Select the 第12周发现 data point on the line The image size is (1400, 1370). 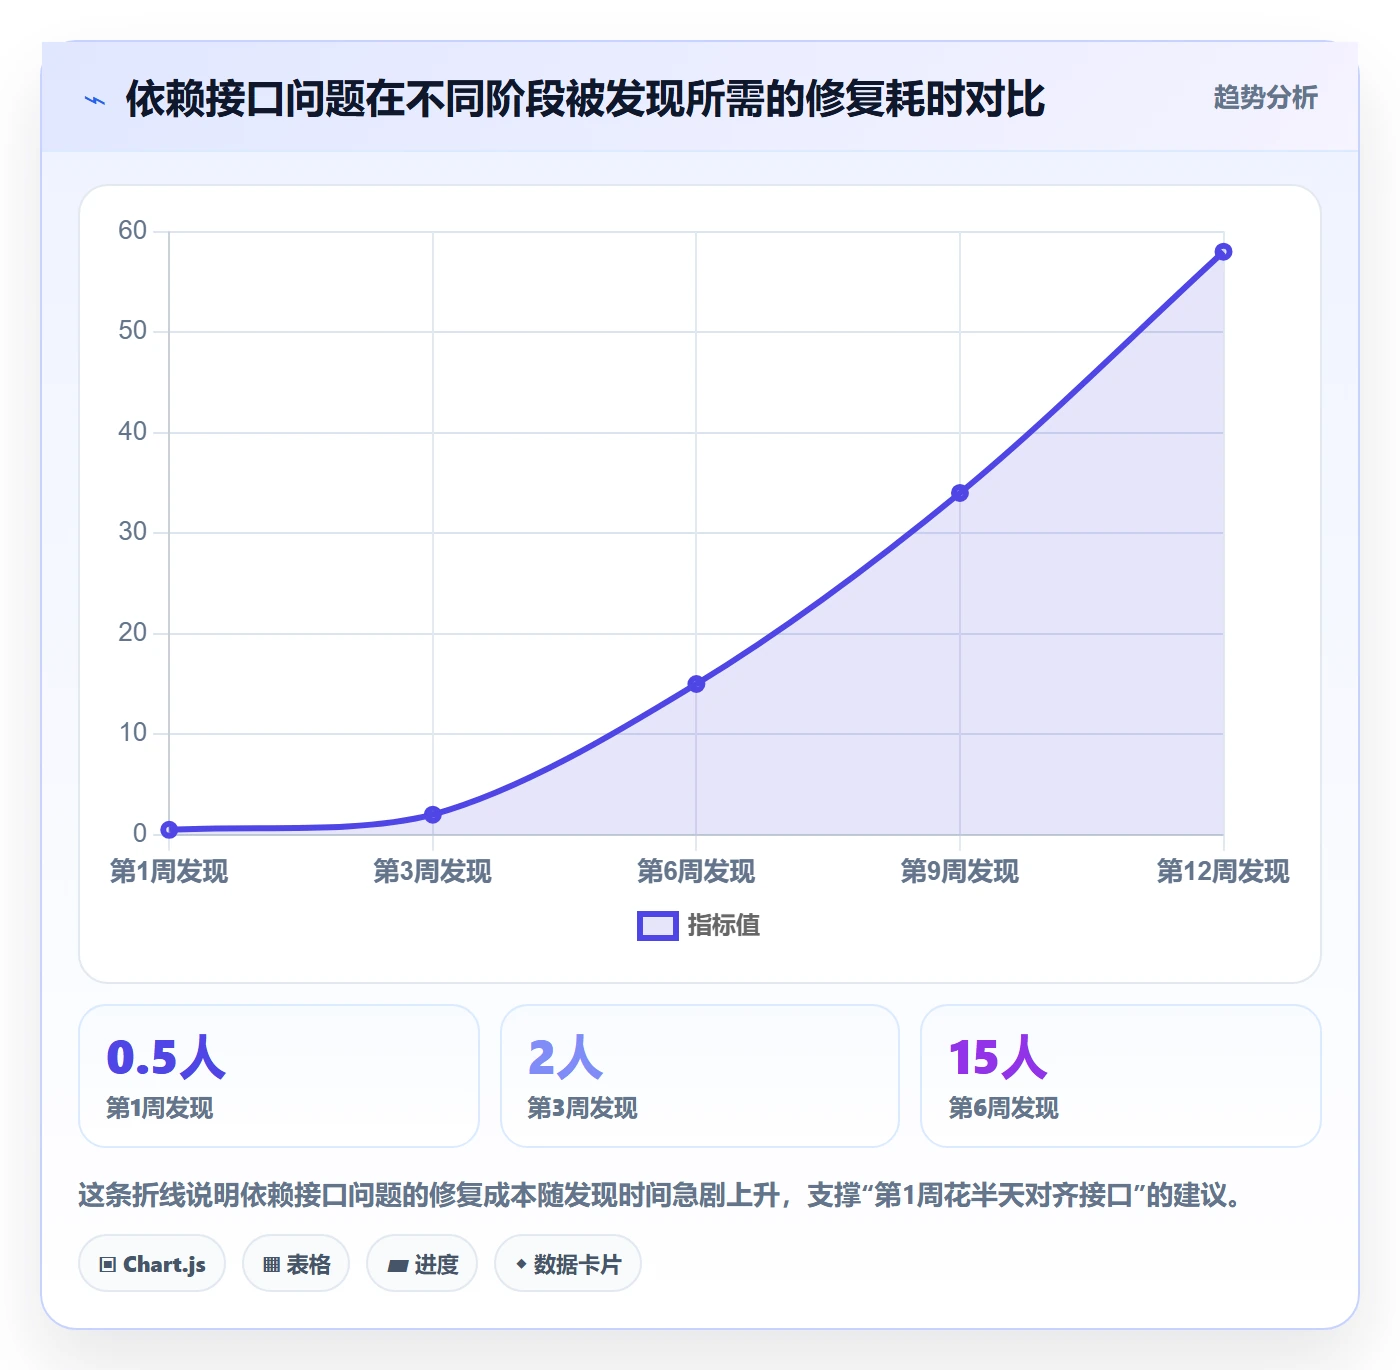1223,252
